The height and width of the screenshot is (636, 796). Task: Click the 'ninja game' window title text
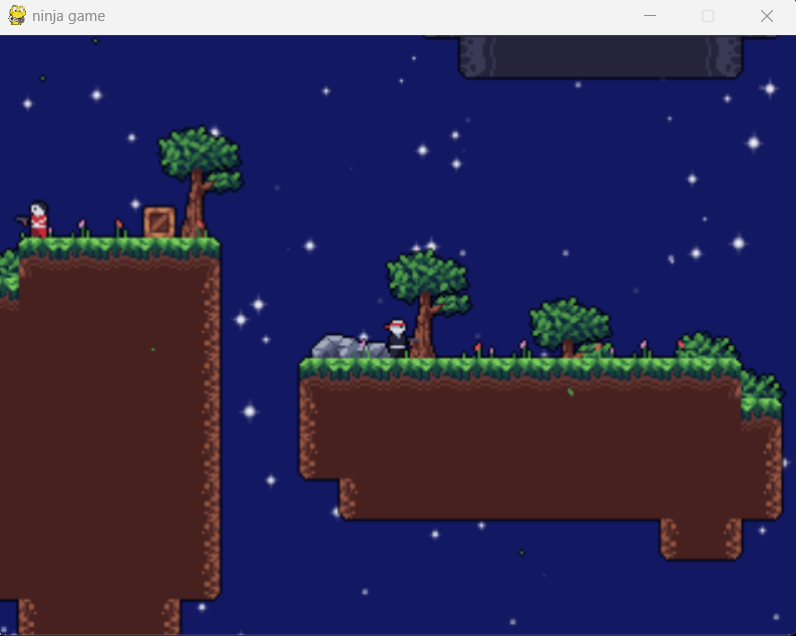[69, 16]
